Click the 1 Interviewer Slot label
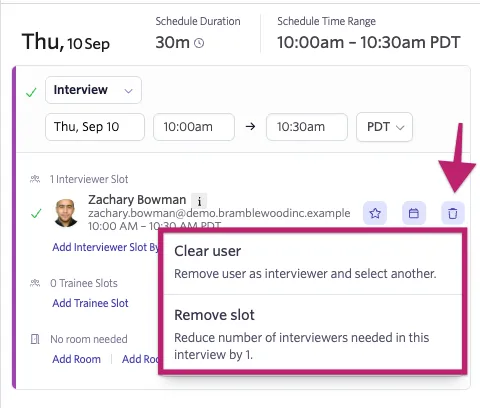 [x=89, y=179]
